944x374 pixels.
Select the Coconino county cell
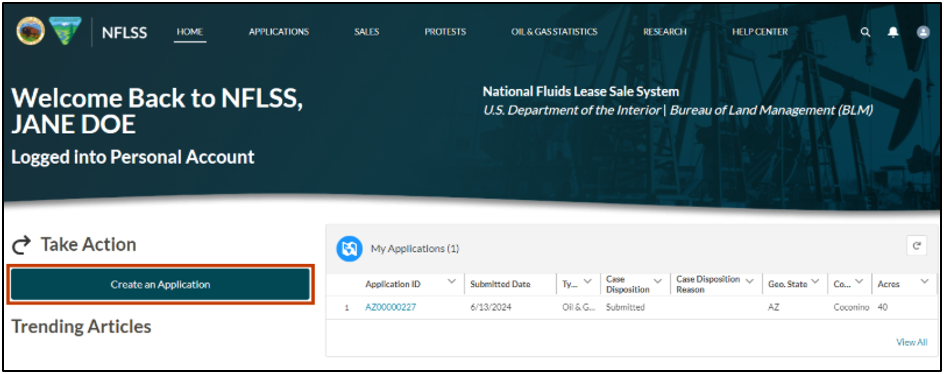point(851,307)
